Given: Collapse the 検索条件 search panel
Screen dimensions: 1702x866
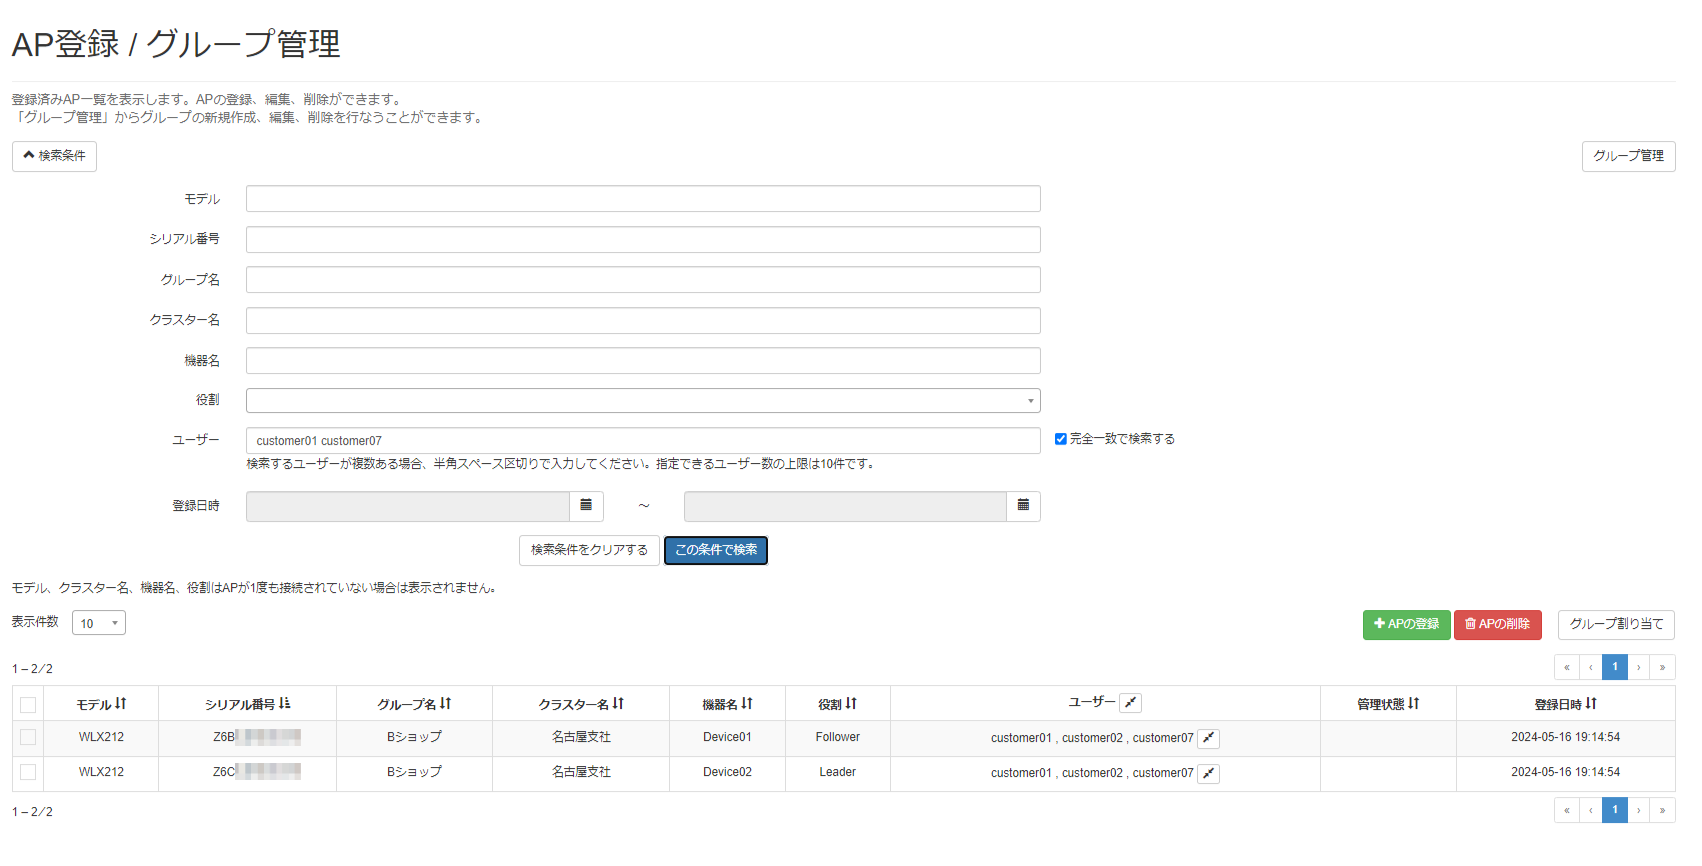Looking at the screenshot, I should [x=55, y=156].
